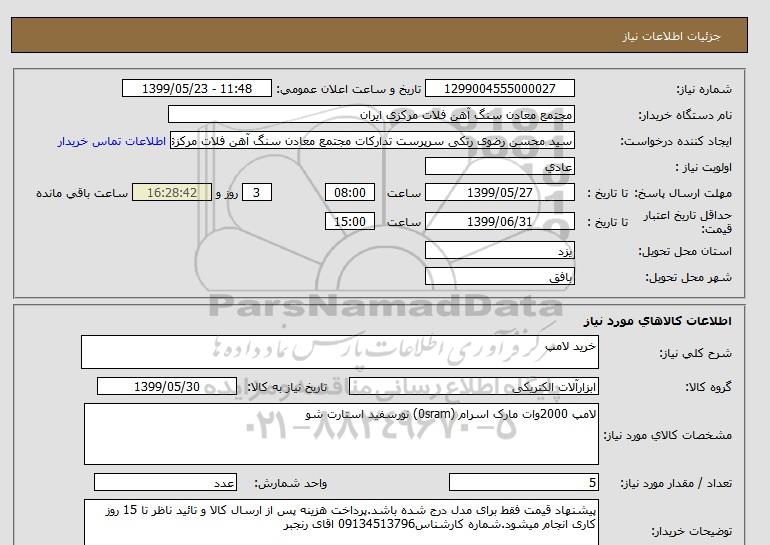
Task: Click the quantity field showing 5
Action: click(523, 483)
